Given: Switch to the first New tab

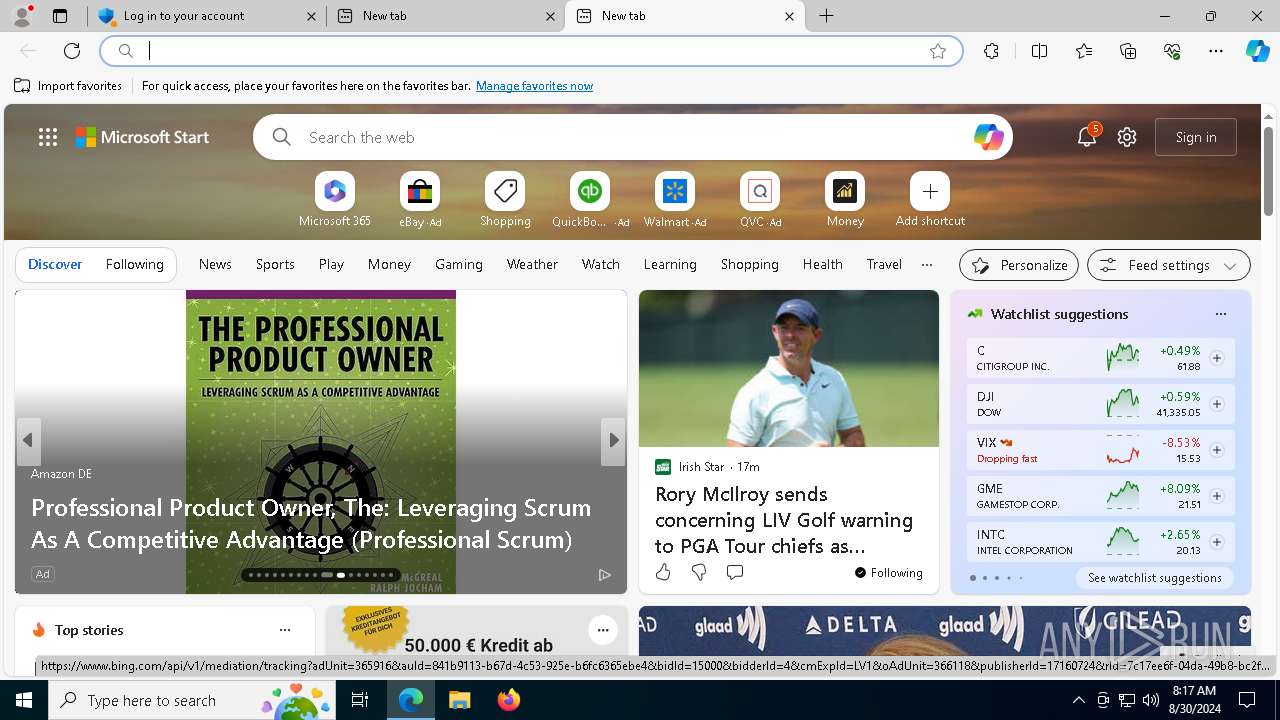Looking at the screenshot, I should click(446, 16).
